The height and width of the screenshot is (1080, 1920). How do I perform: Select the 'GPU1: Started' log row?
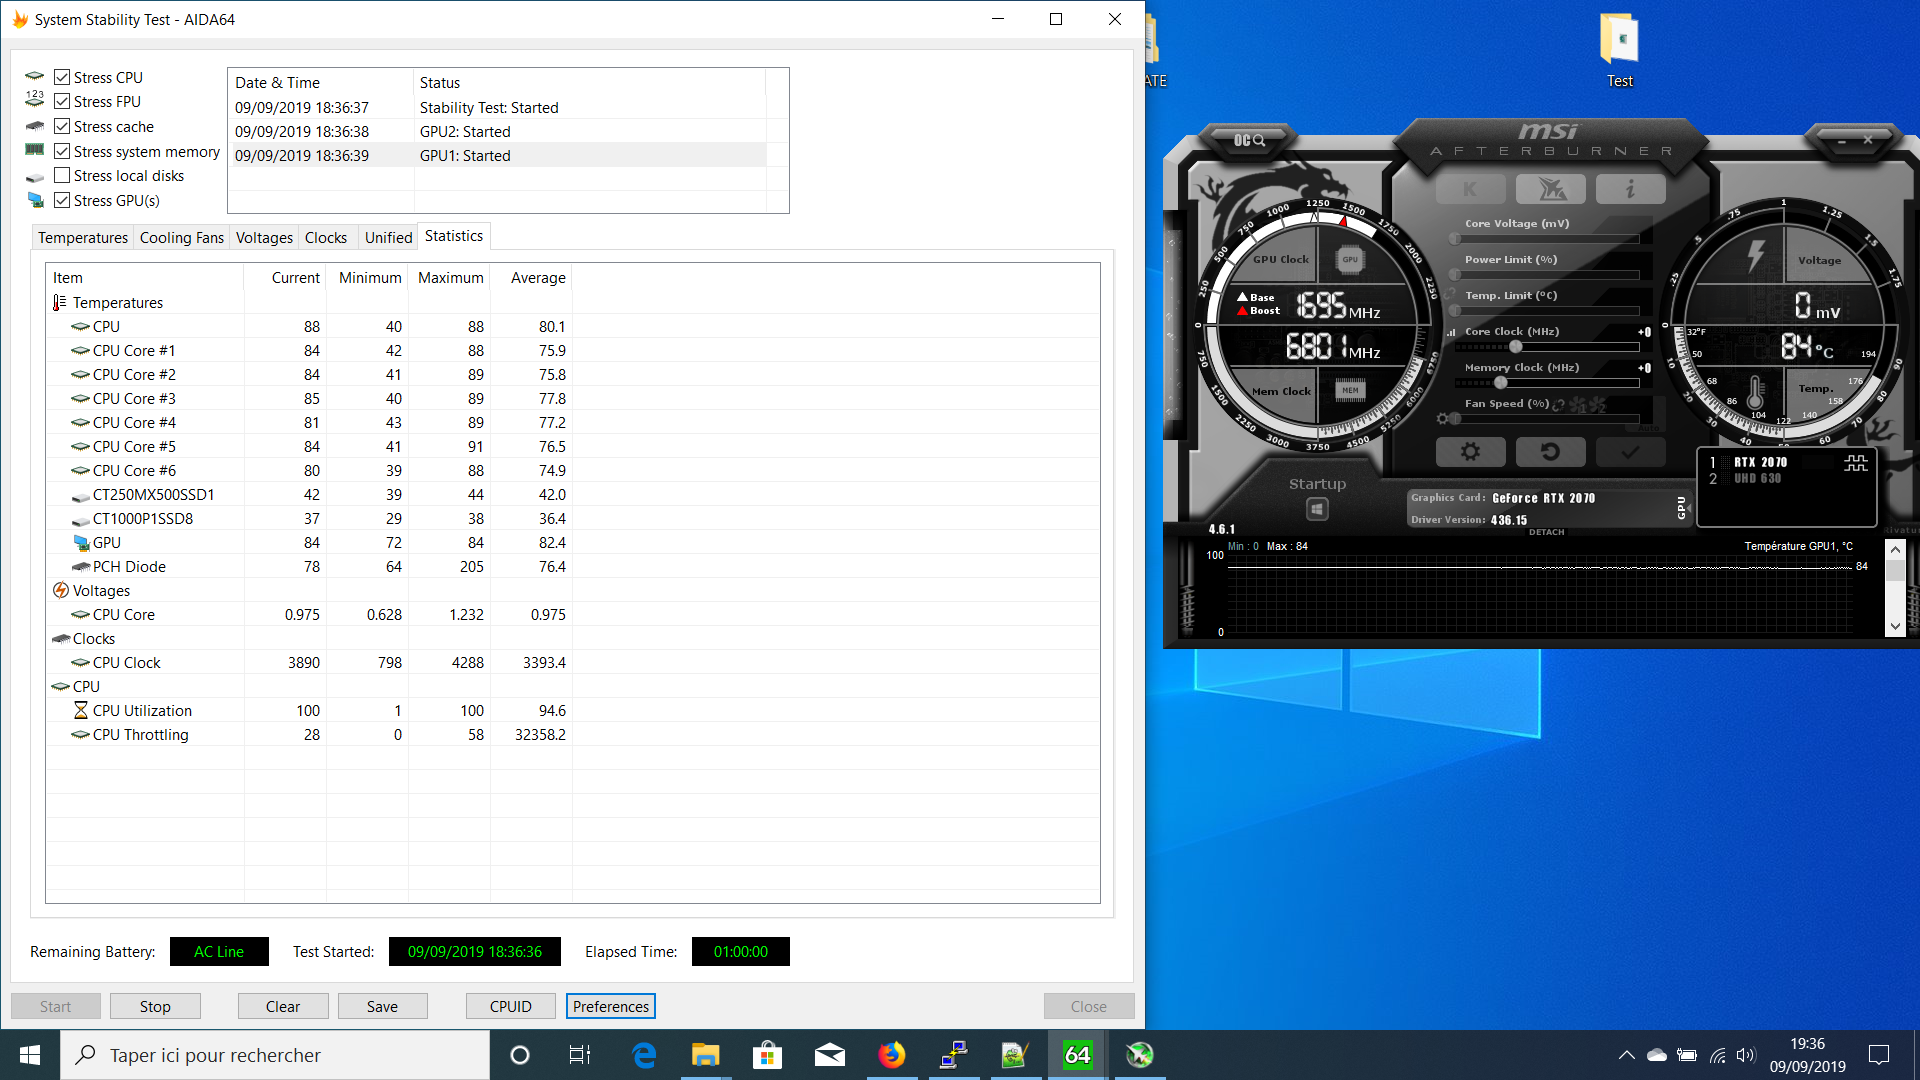[500, 155]
